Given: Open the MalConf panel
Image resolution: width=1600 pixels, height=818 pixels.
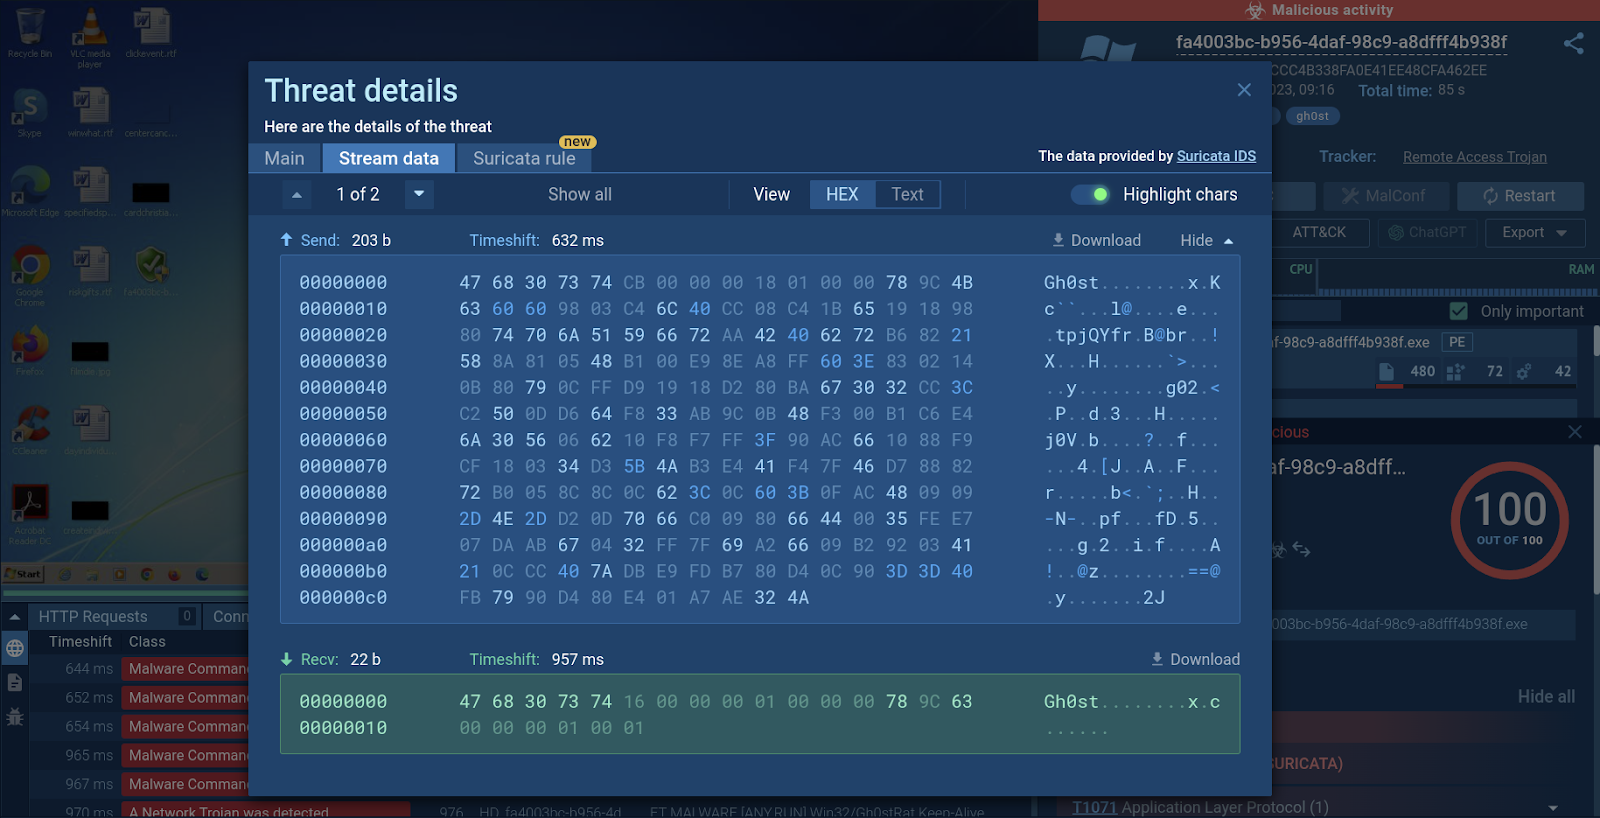Looking at the screenshot, I should 1384,196.
